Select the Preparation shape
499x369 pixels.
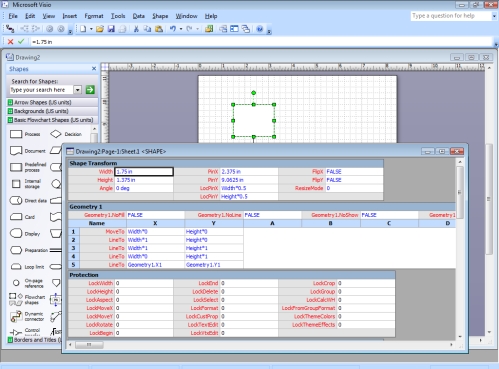click(29, 250)
